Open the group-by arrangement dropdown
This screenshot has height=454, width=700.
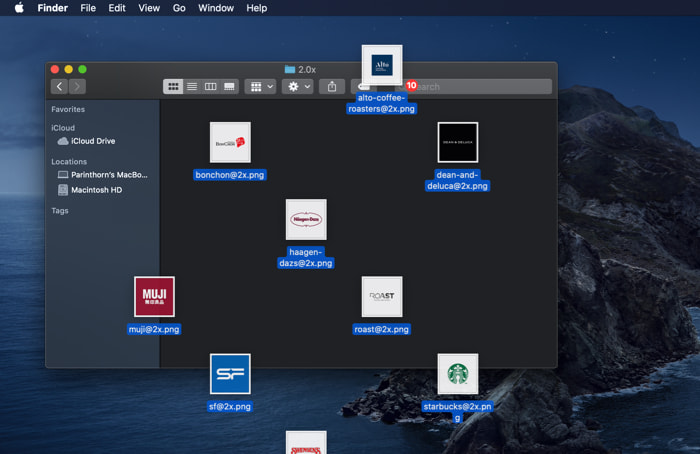(260, 87)
